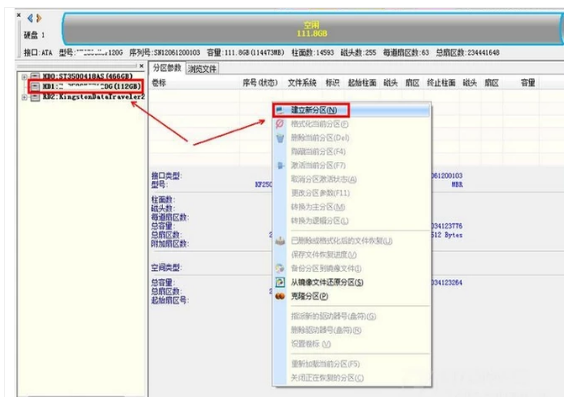Choose 隐藏当前分区(F4) in context menu

click(x=318, y=152)
